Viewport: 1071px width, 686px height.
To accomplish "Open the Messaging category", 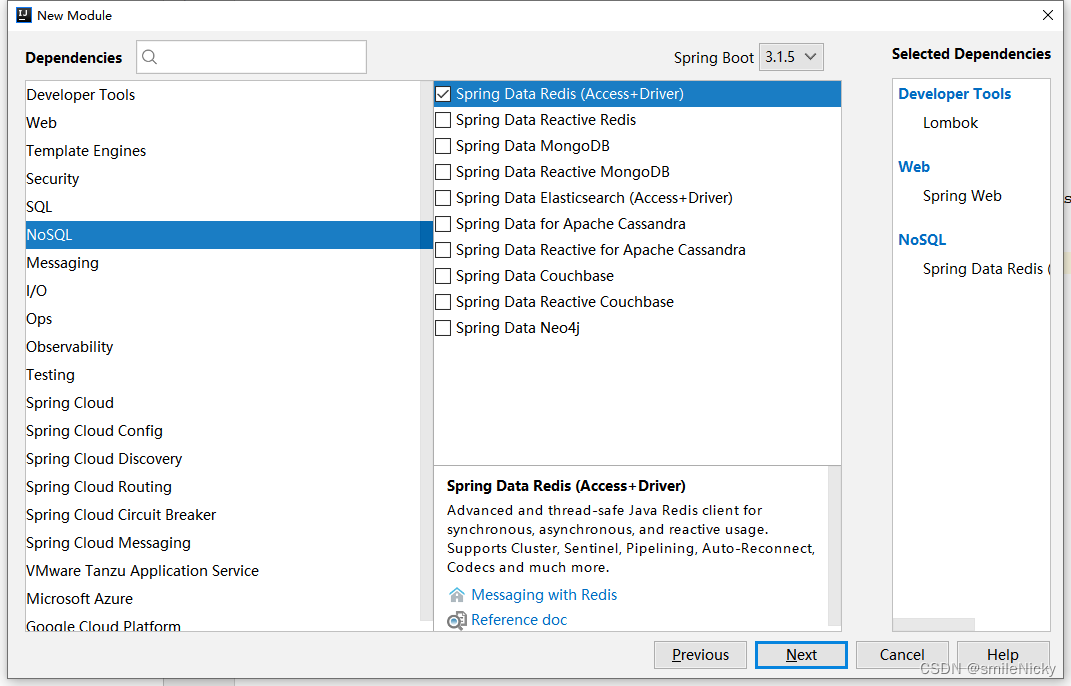I will [223, 263].
